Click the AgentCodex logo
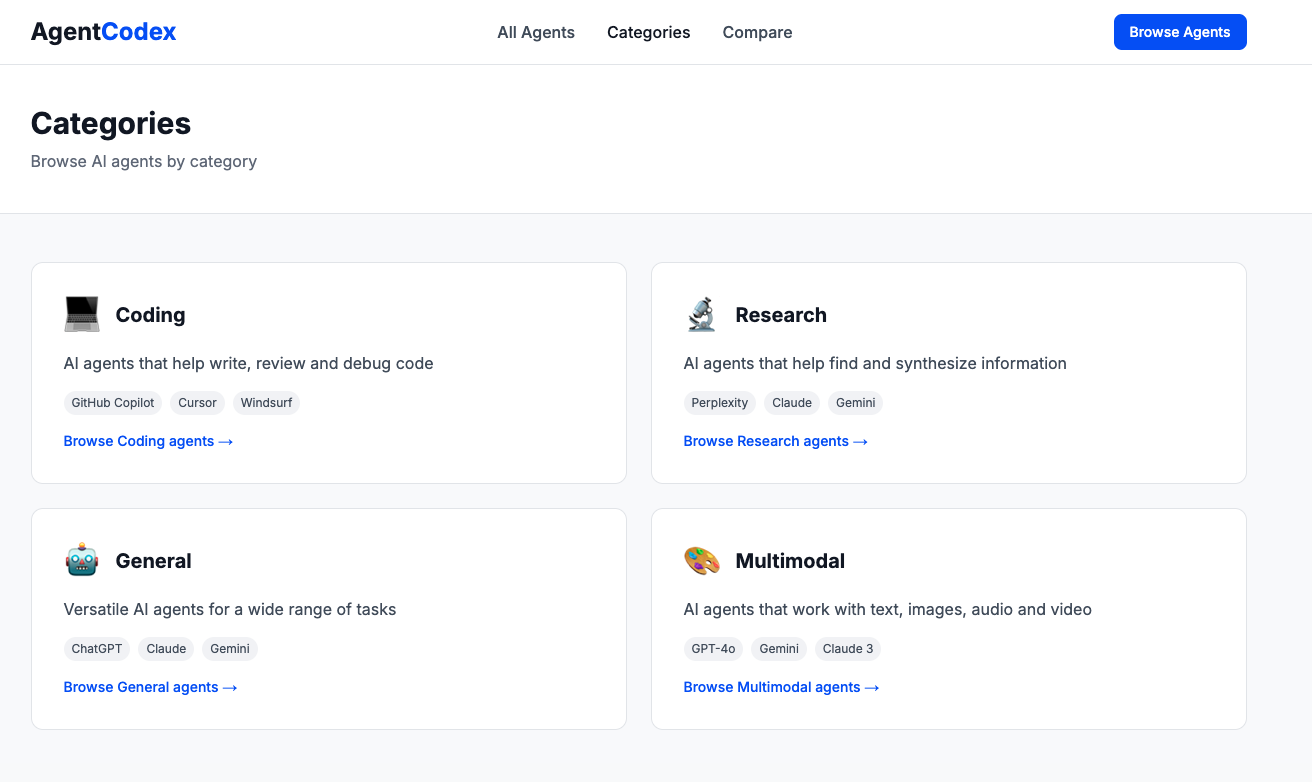Screen dimensions: 1312x782 [103, 31]
